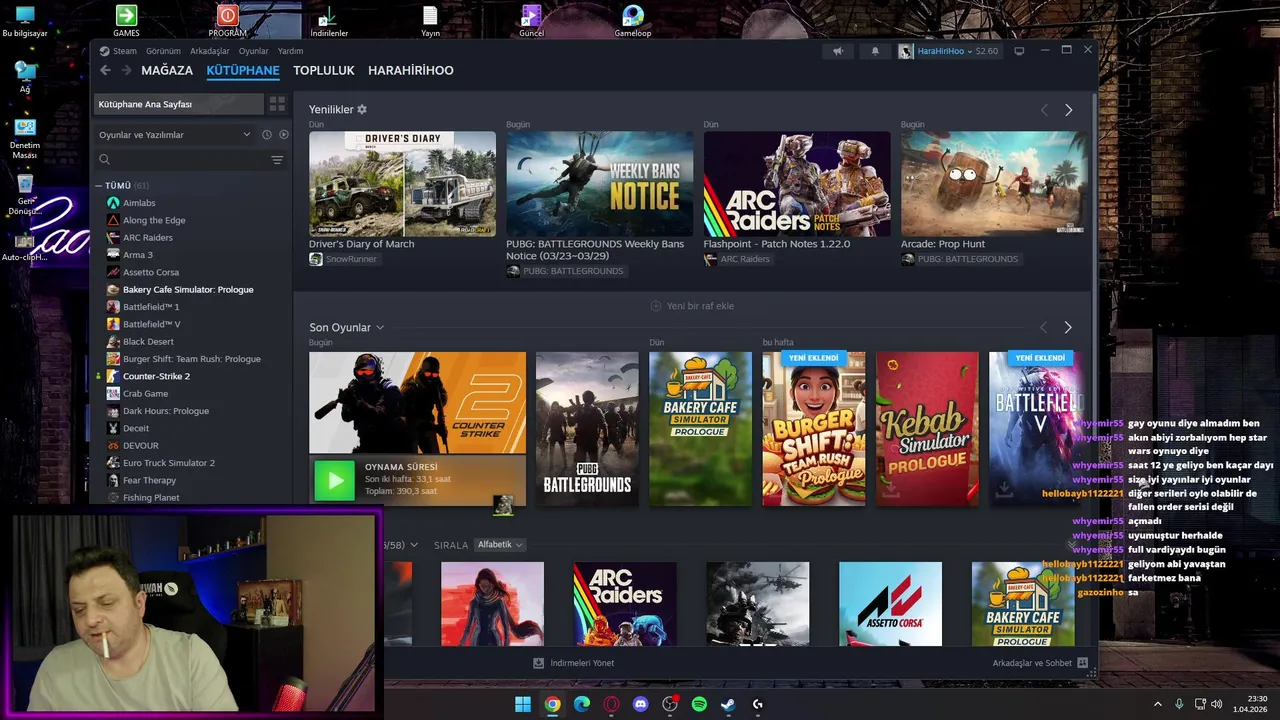Open İndirmeleri Yönet link
This screenshot has width=1280, height=720.
(x=574, y=663)
